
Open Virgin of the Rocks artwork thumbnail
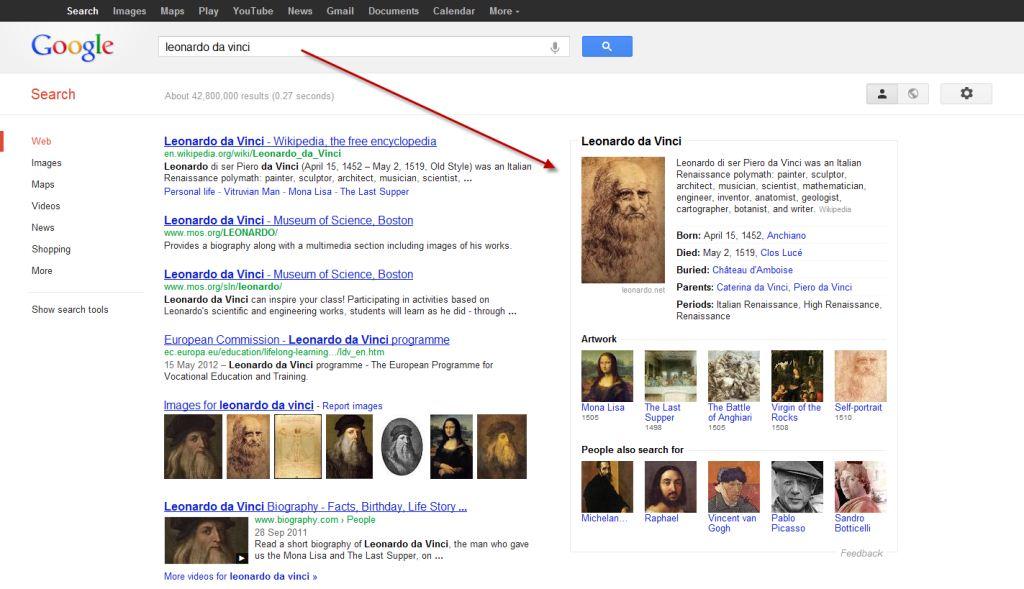coord(797,375)
